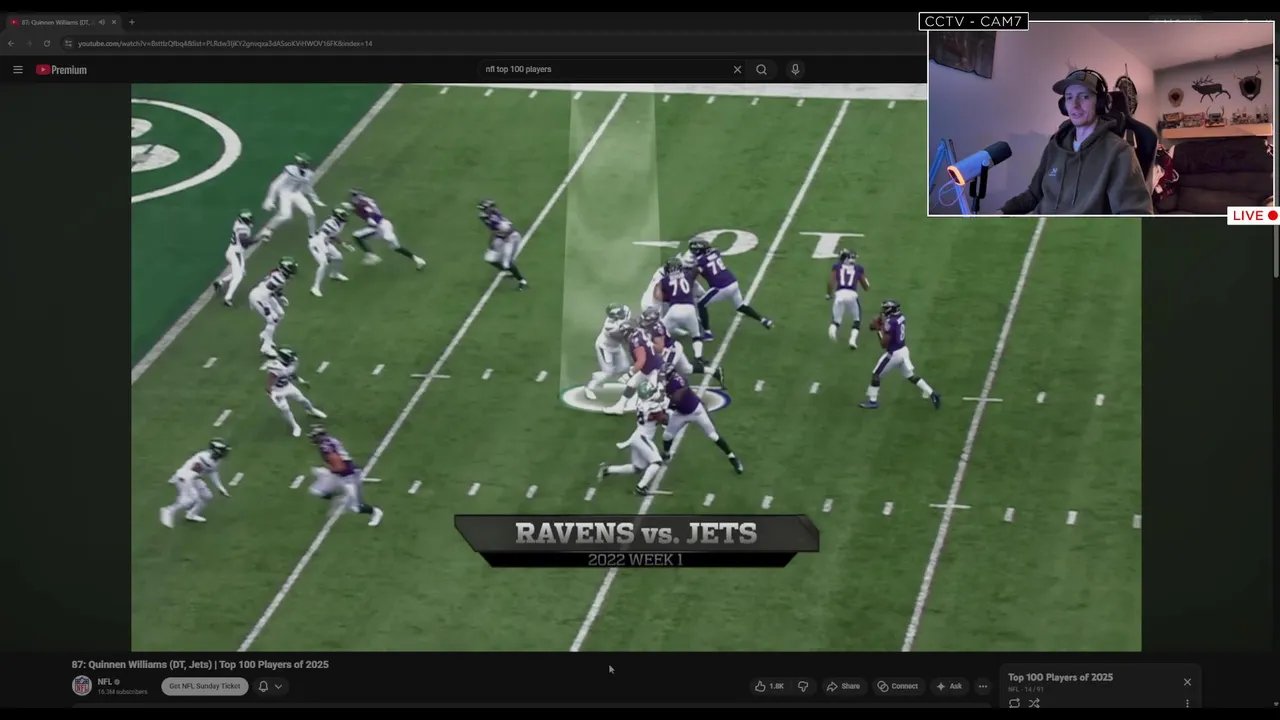Click the video title text
The height and width of the screenshot is (720, 1280).
(x=200, y=664)
